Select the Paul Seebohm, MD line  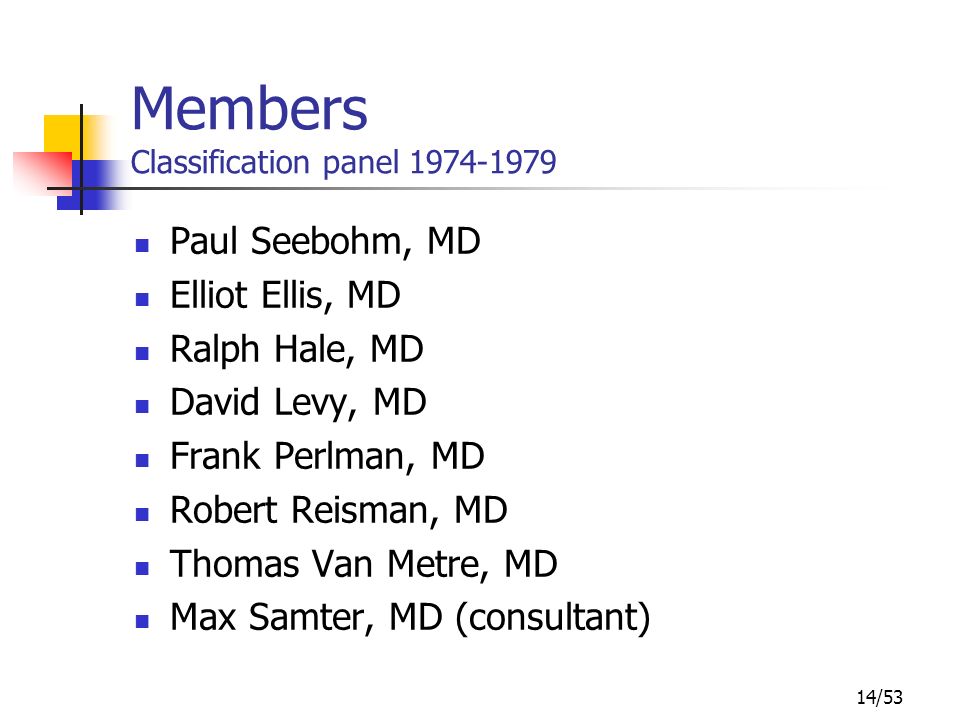[x=325, y=241]
